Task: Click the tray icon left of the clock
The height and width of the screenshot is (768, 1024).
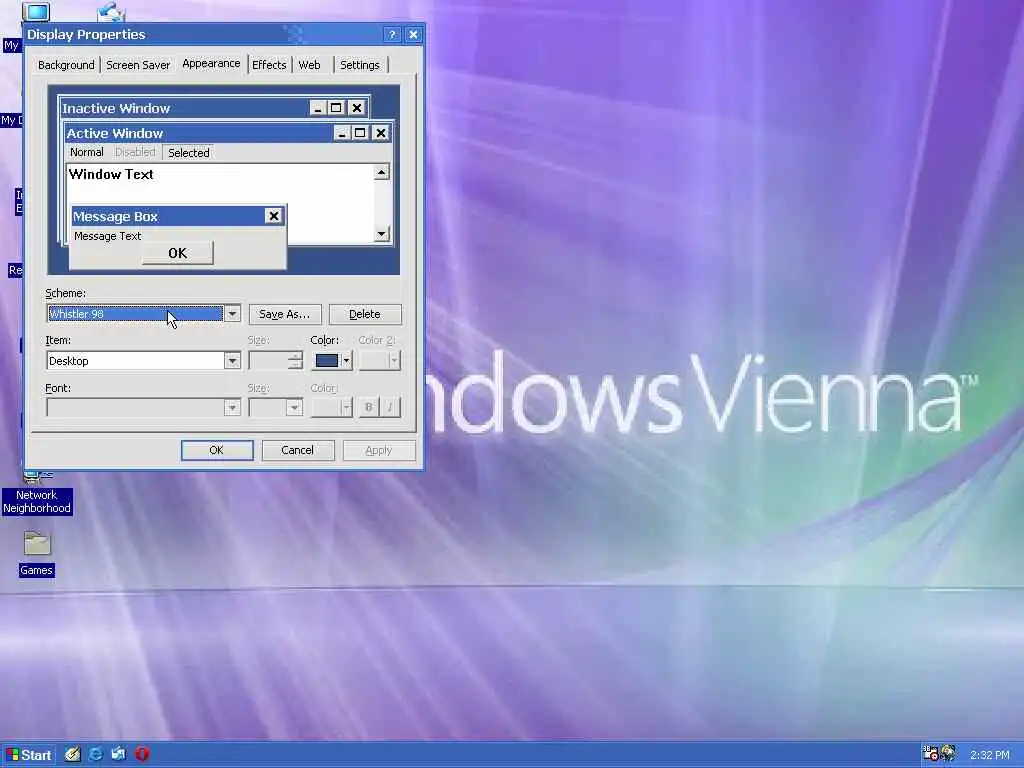Action: (x=949, y=754)
